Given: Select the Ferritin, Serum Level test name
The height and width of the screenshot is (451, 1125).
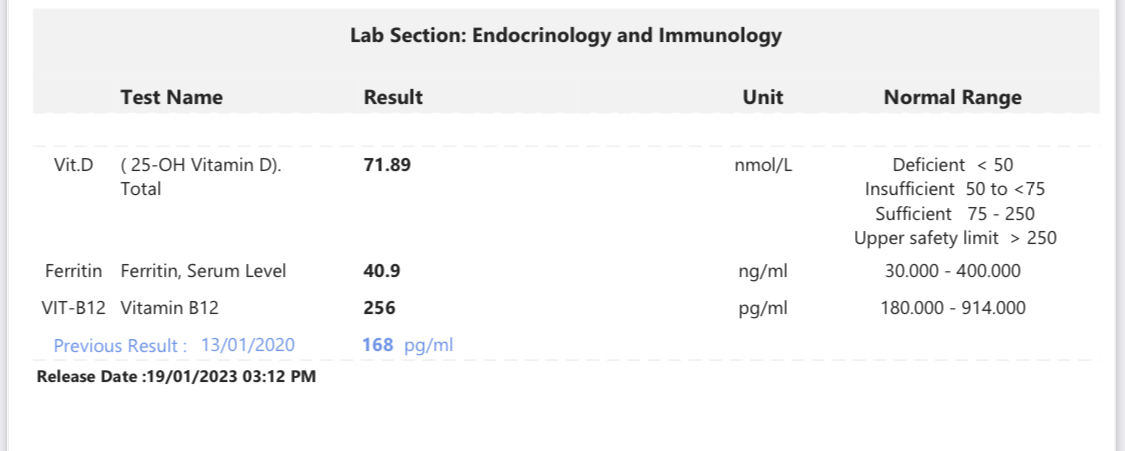Looking at the screenshot, I should point(203,271).
